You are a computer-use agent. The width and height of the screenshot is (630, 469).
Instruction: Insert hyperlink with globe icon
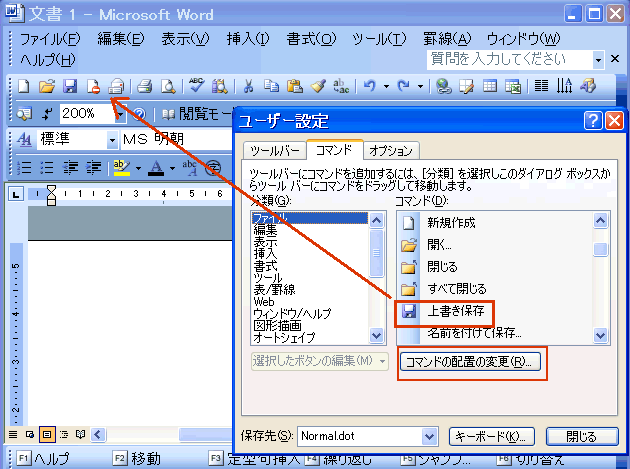tap(443, 86)
